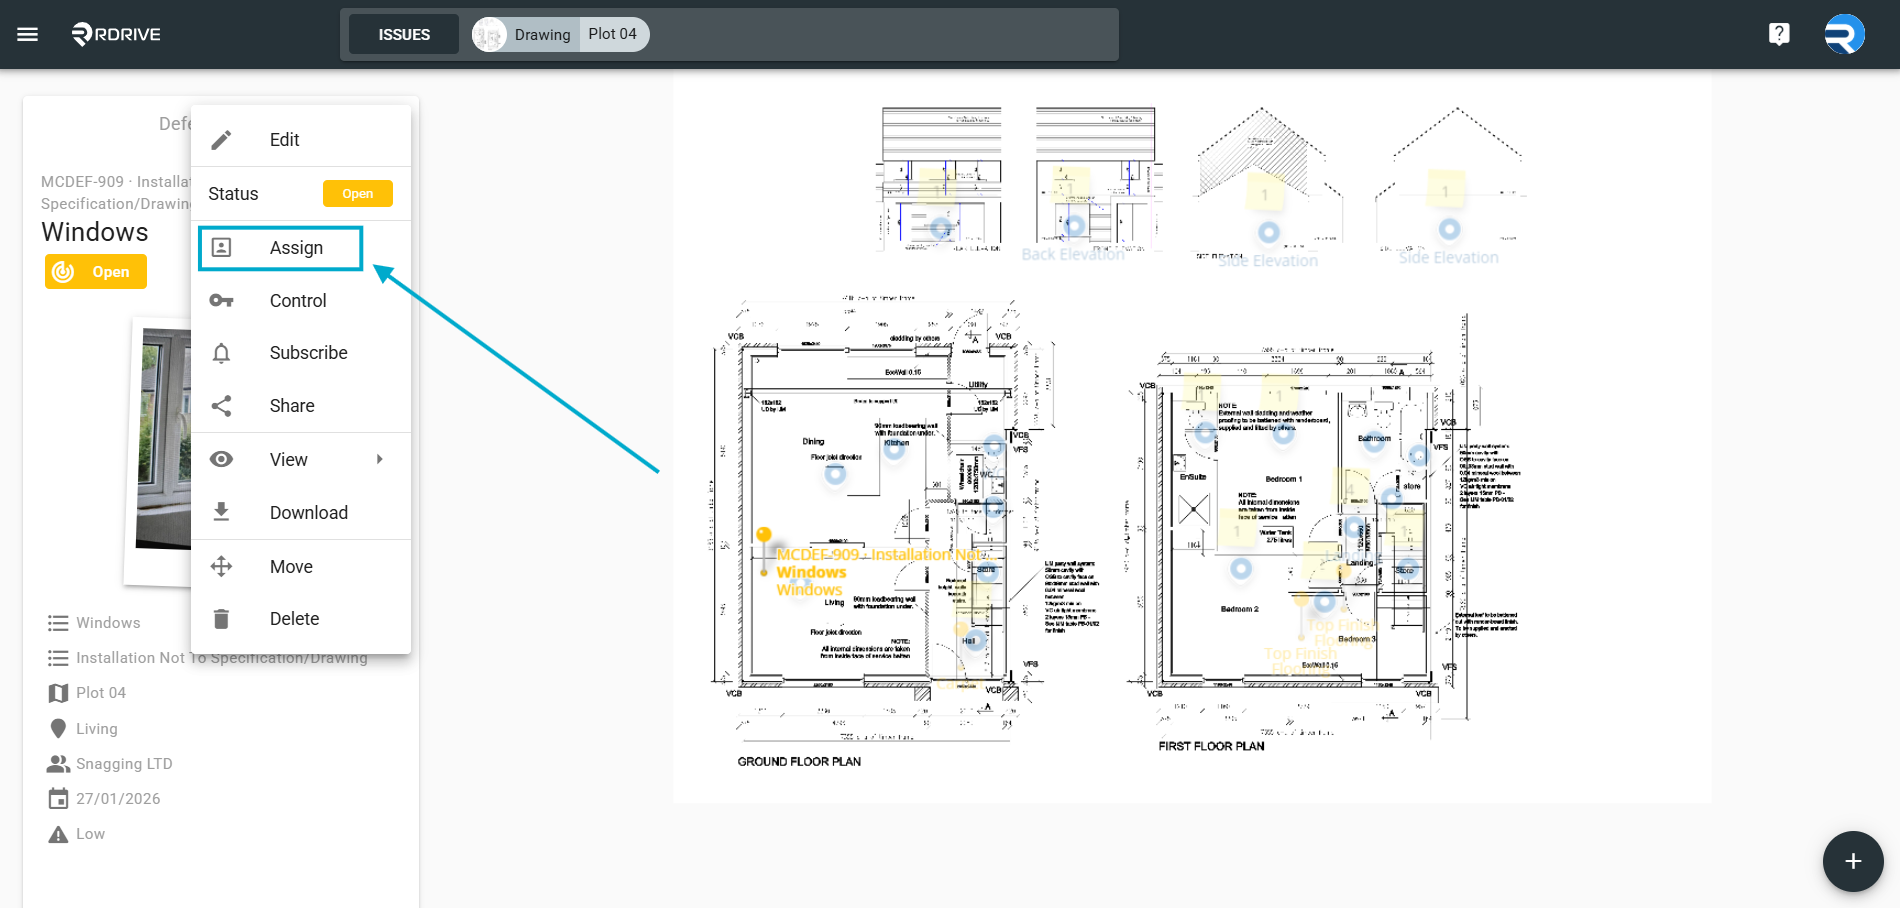
Task: Click the share icon in menu
Action: [222, 406]
